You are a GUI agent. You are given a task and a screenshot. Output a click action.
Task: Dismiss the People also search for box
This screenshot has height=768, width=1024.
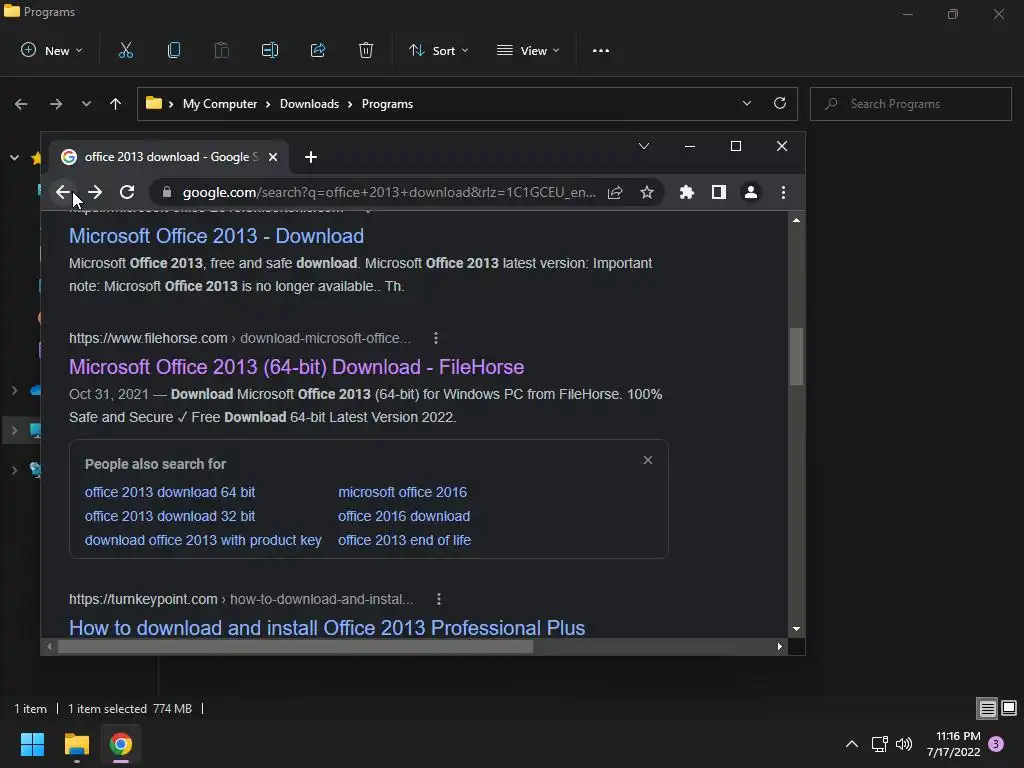click(648, 460)
